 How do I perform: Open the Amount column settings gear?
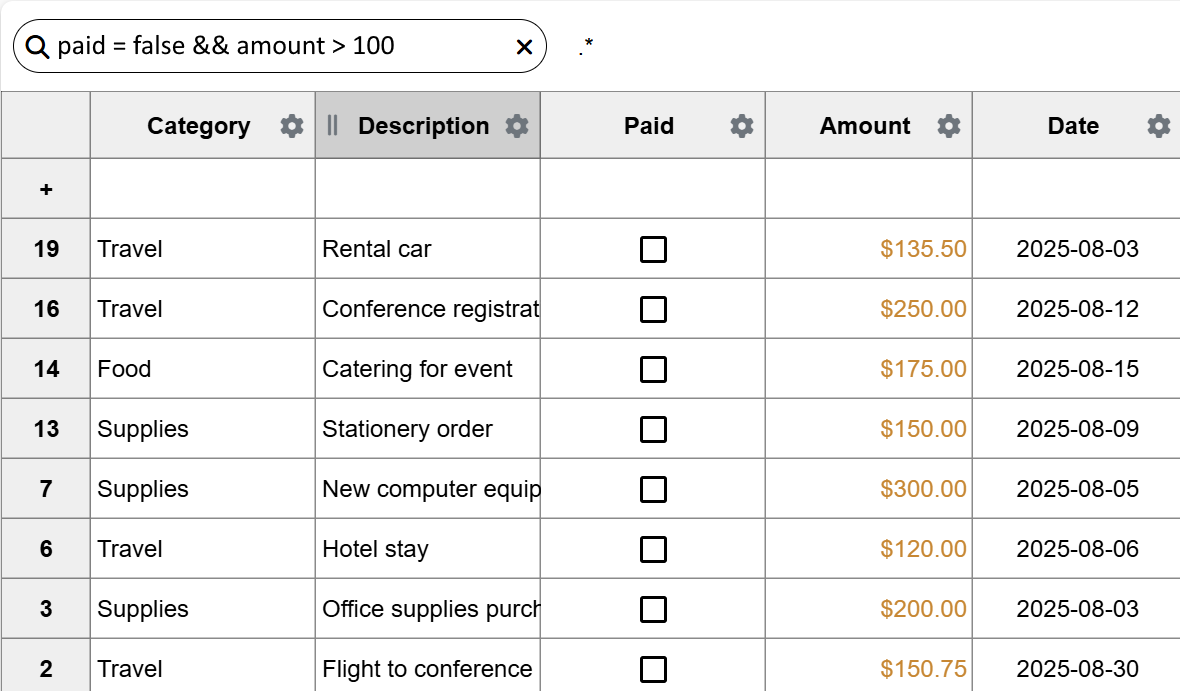tap(949, 126)
